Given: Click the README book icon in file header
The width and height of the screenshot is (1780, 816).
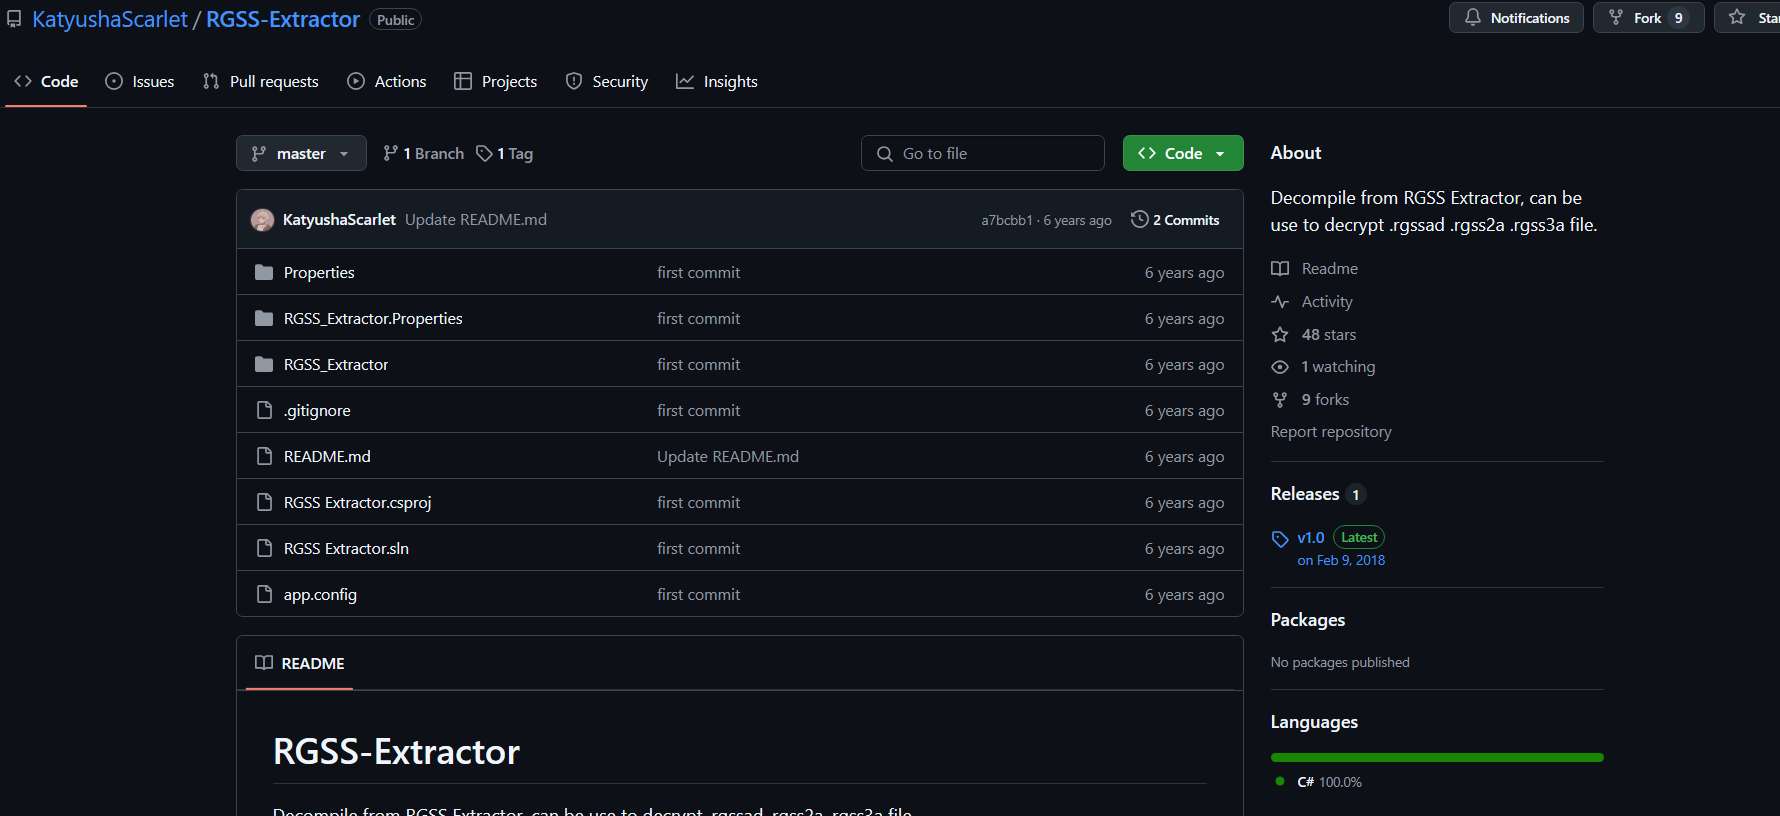Looking at the screenshot, I should (x=264, y=663).
